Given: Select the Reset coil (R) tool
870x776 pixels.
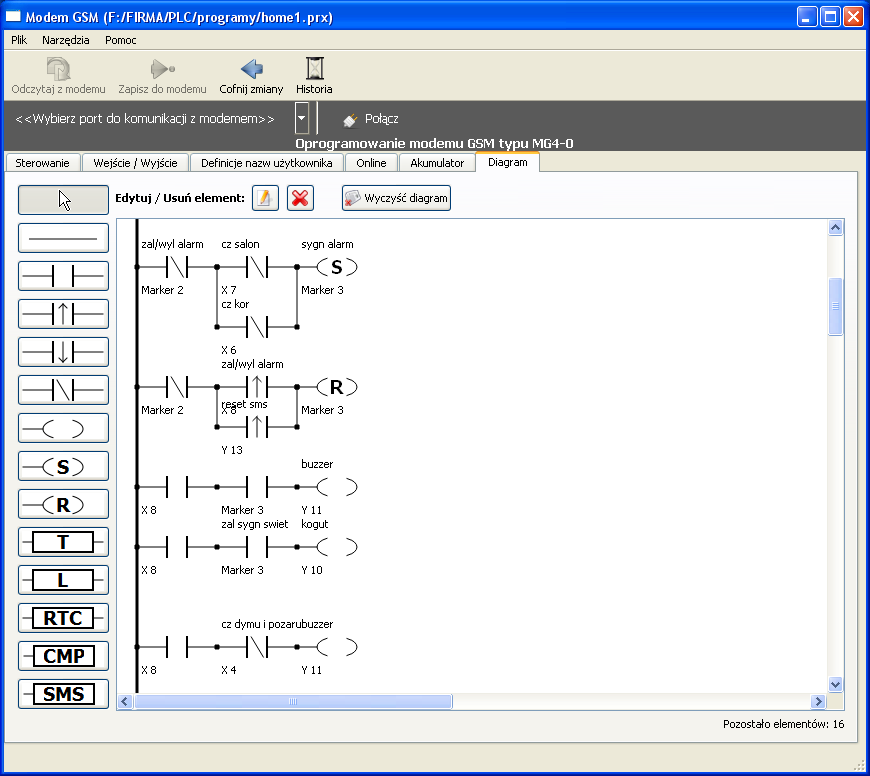Looking at the screenshot, I should pos(63,504).
